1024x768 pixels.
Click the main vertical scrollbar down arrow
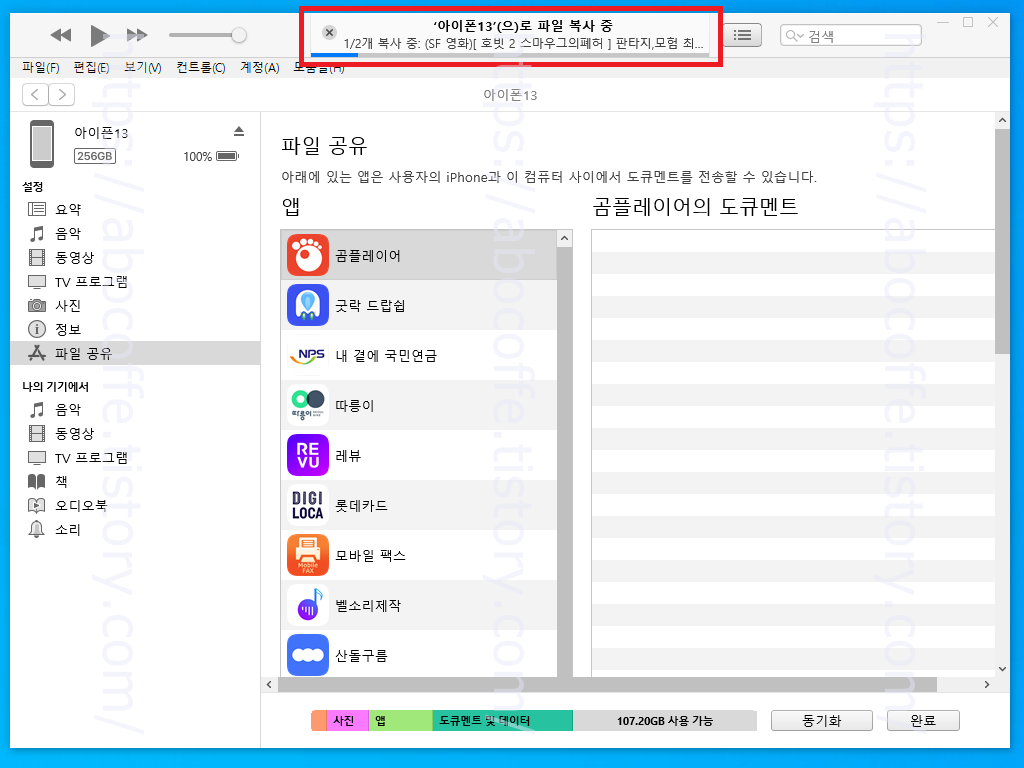coord(1002,669)
